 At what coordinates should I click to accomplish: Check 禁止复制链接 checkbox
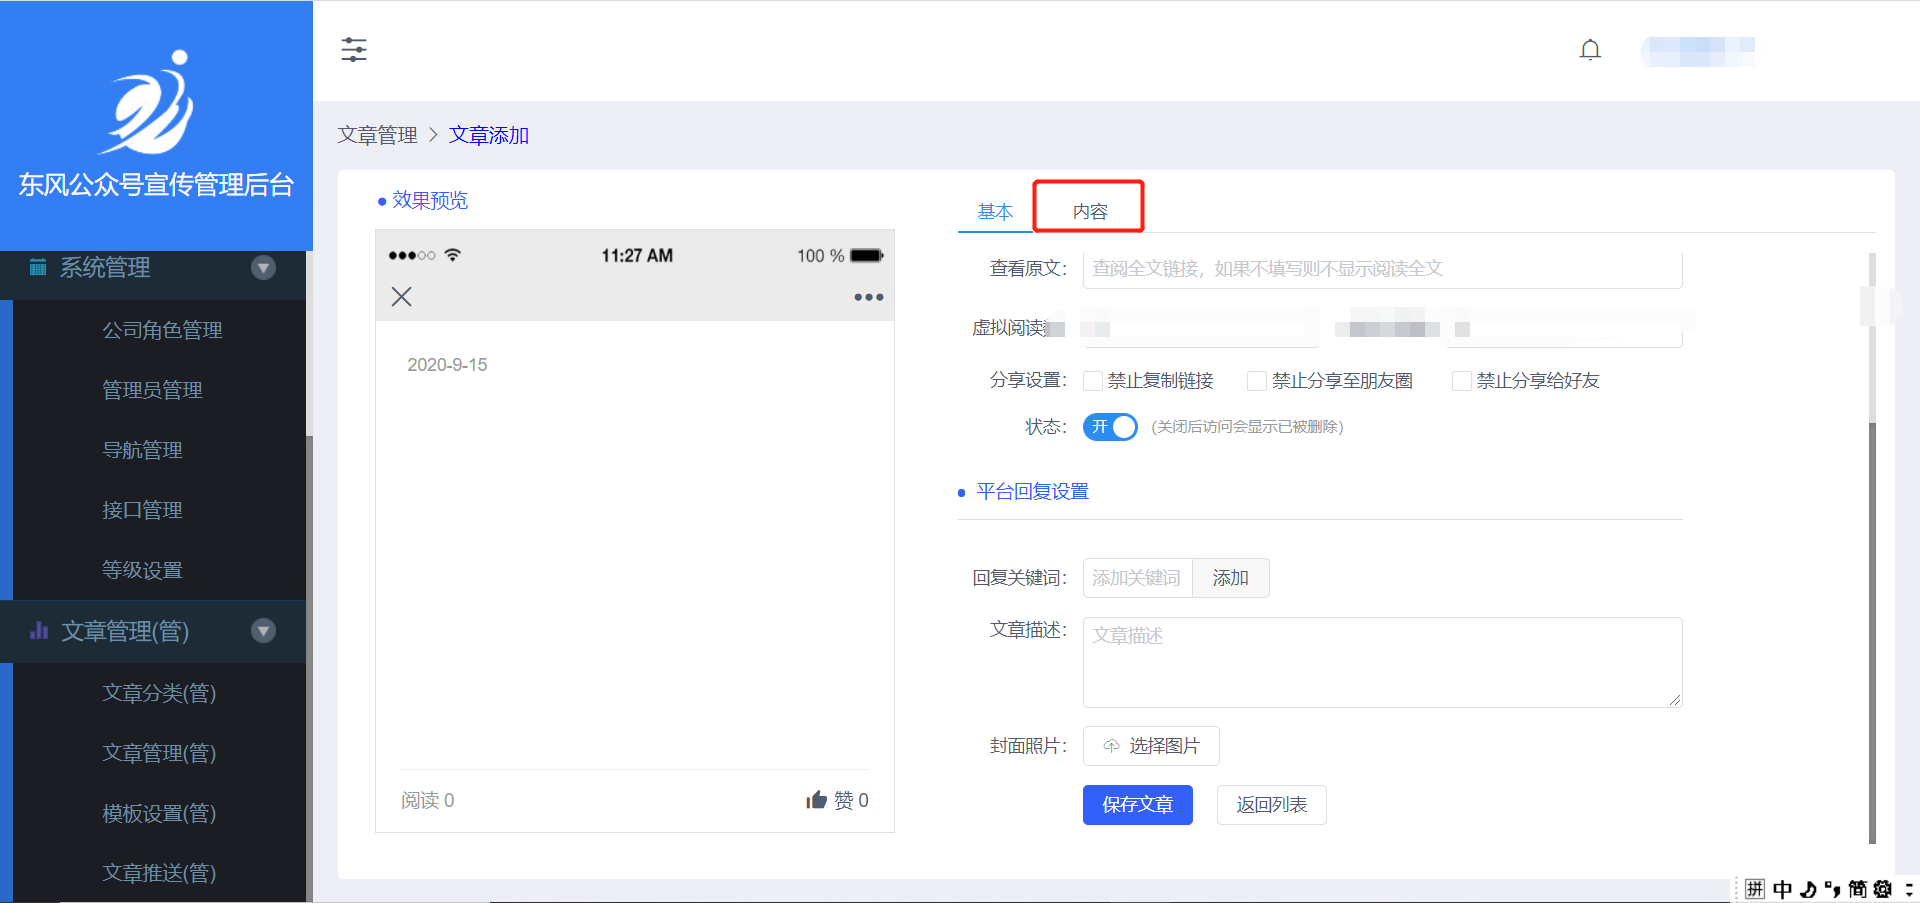click(x=1093, y=381)
